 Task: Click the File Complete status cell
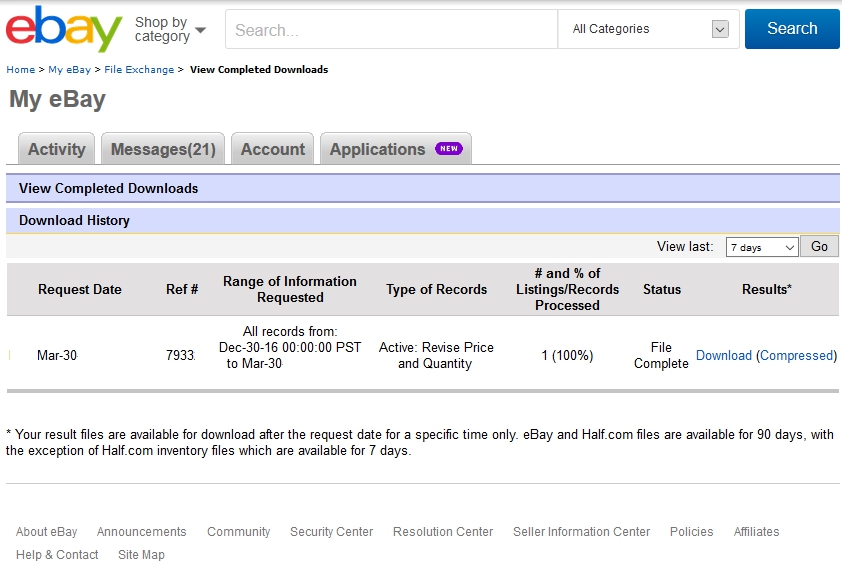[x=661, y=355]
